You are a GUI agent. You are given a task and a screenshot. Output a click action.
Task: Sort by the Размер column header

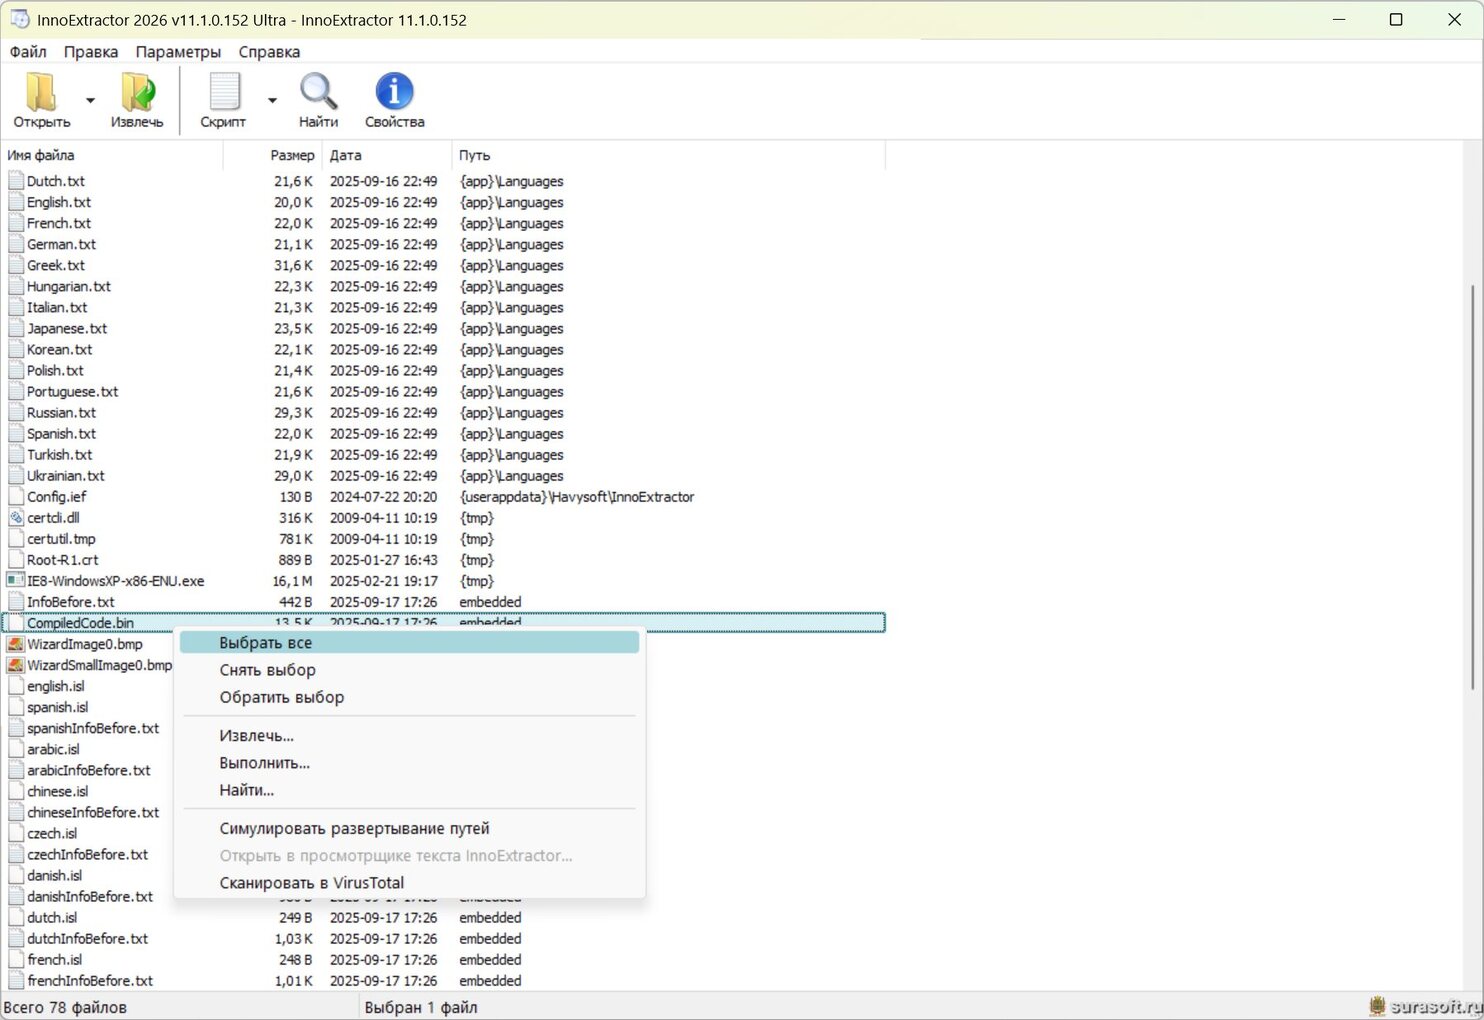tap(273, 155)
